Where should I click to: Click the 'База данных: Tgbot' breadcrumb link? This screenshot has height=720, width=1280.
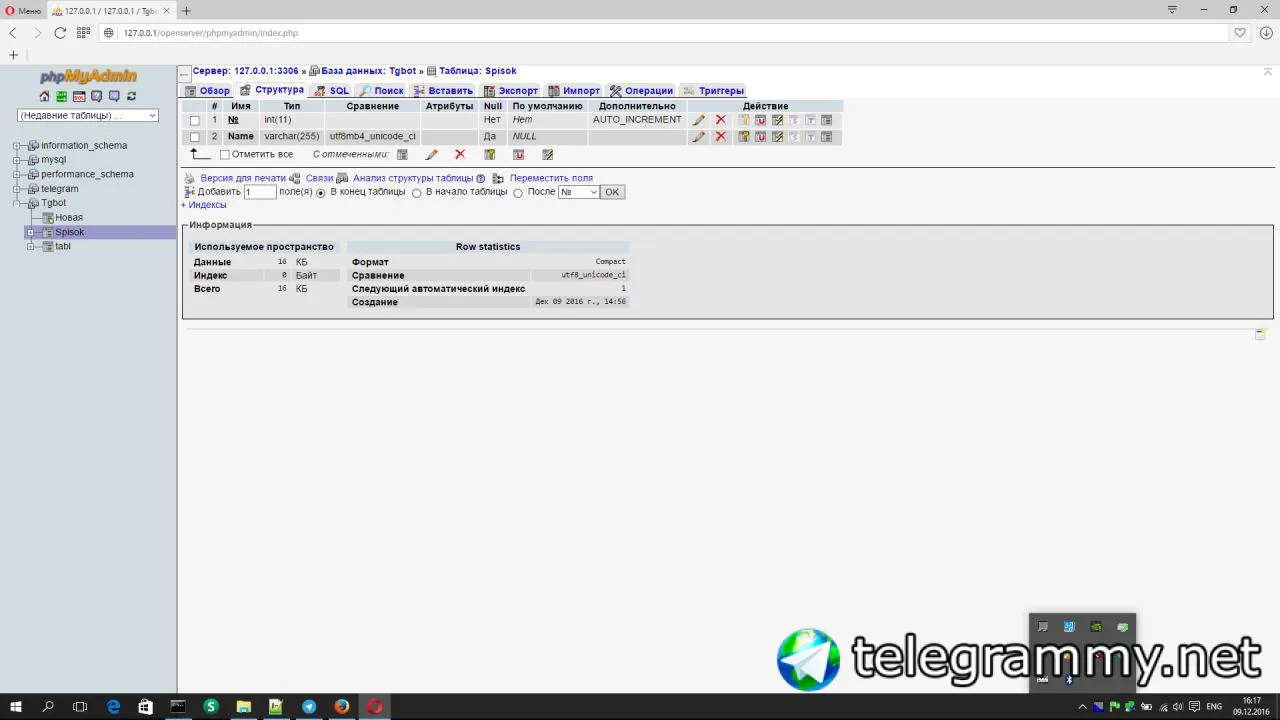point(369,72)
